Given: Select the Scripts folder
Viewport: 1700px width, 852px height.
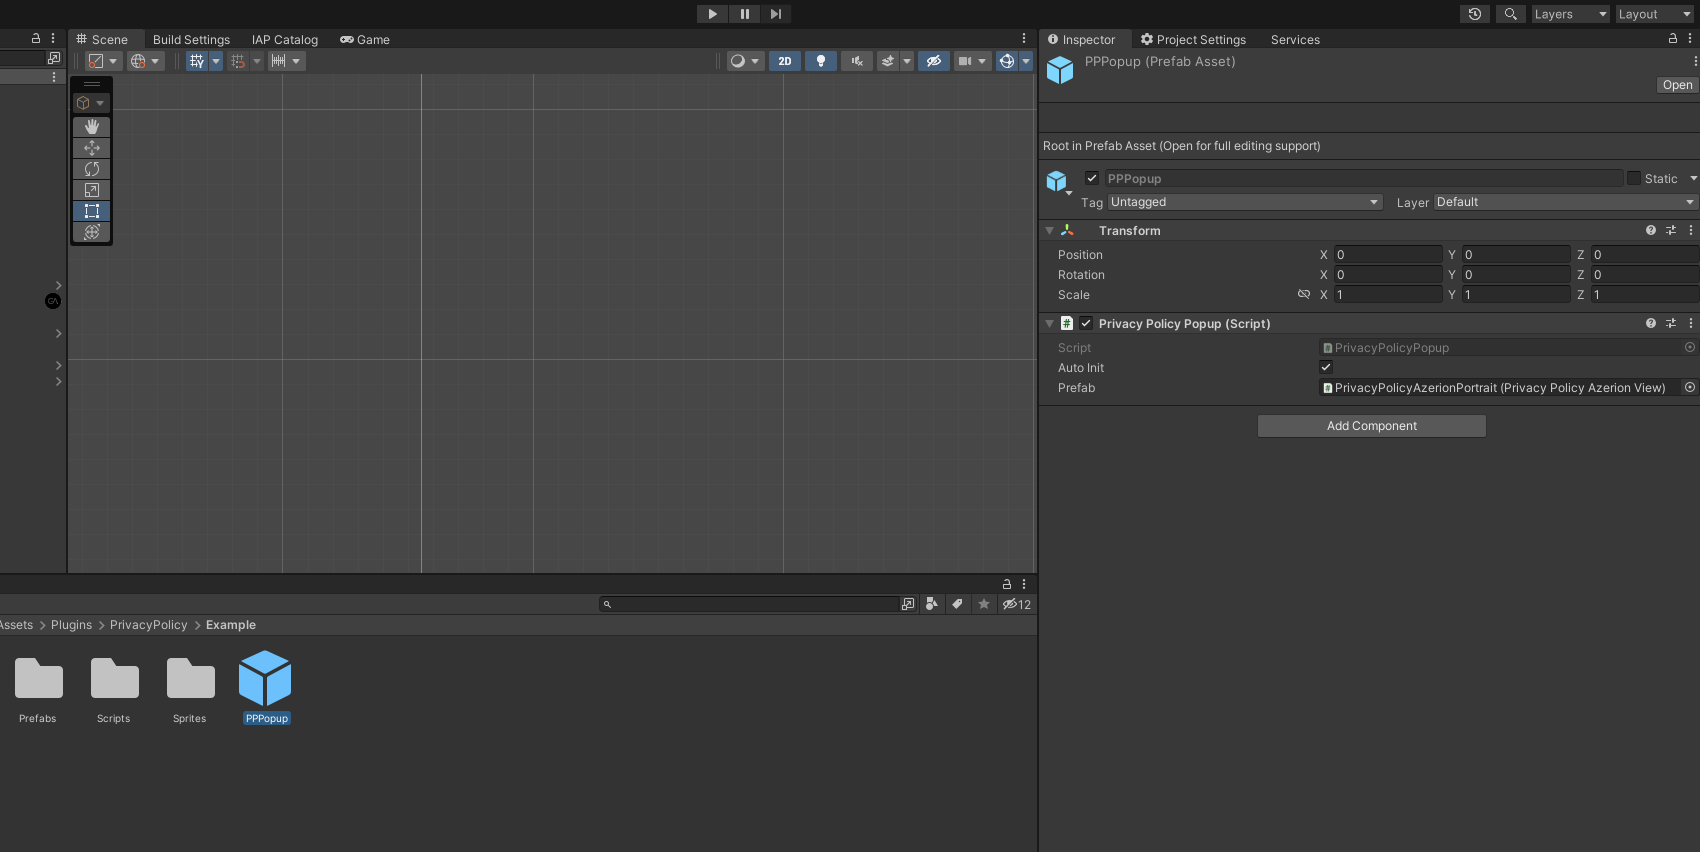Looking at the screenshot, I should click(x=114, y=690).
